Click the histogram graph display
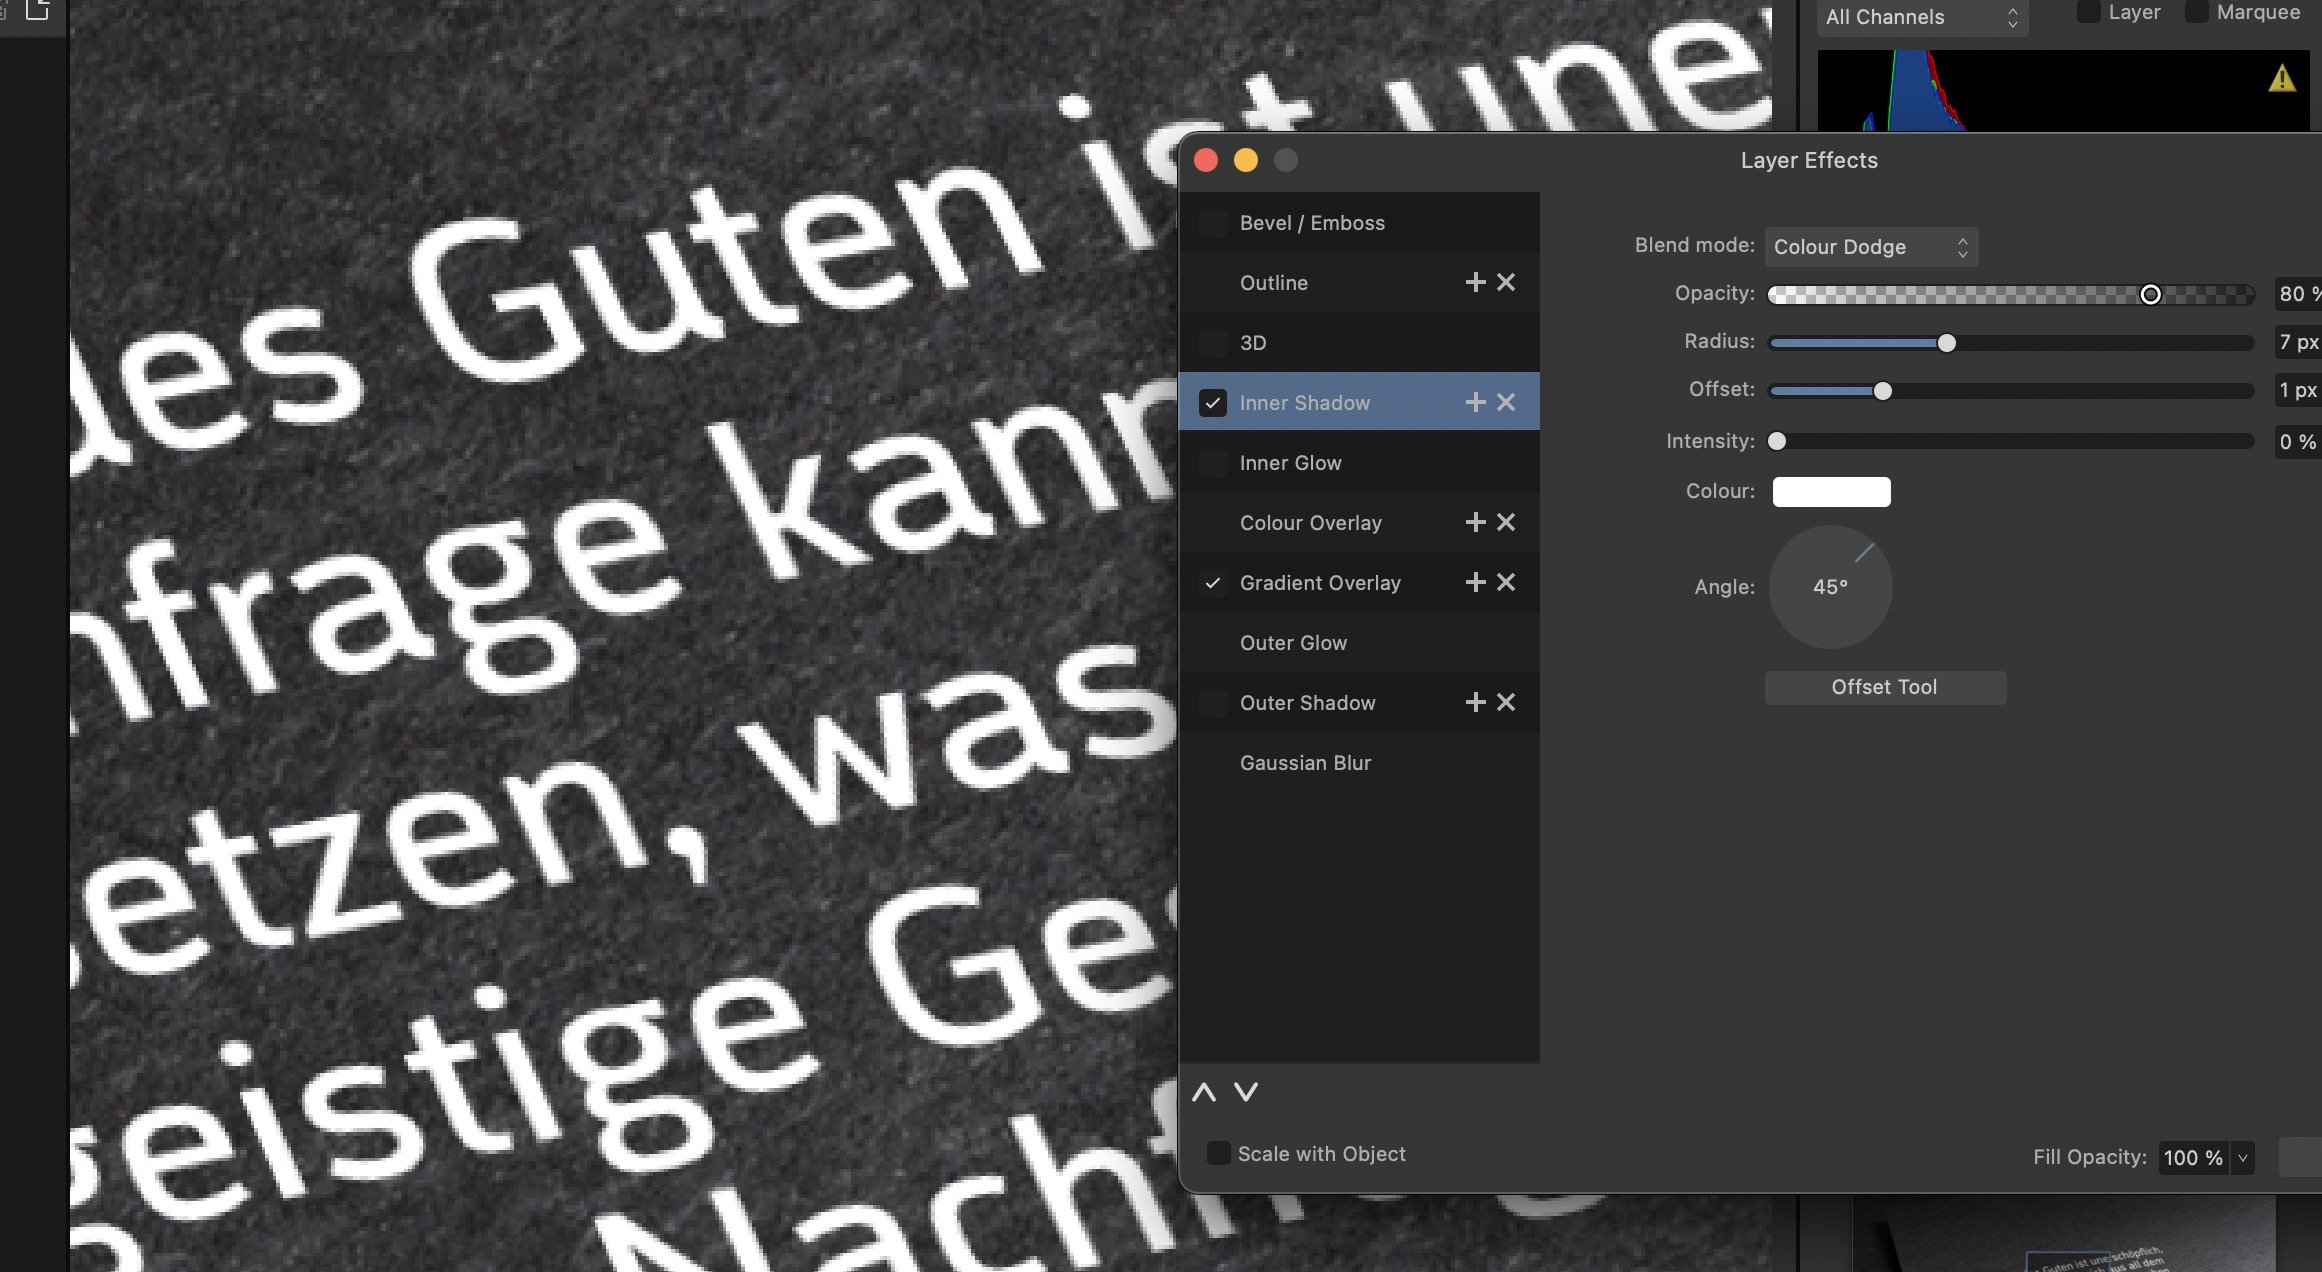 pos(2064,90)
